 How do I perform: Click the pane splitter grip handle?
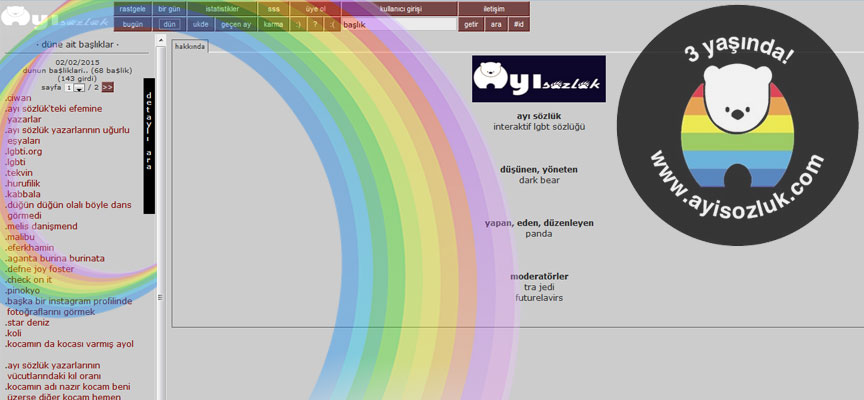[161, 297]
